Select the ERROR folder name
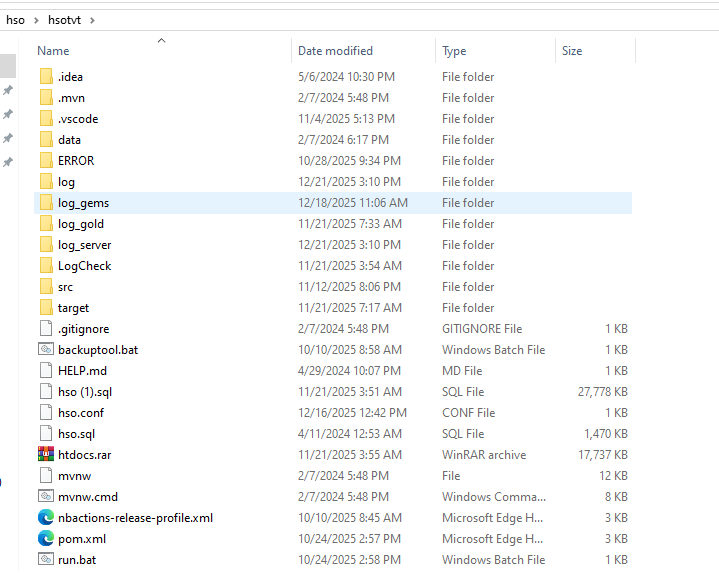This screenshot has width=719, height=588. coord(76,161)
